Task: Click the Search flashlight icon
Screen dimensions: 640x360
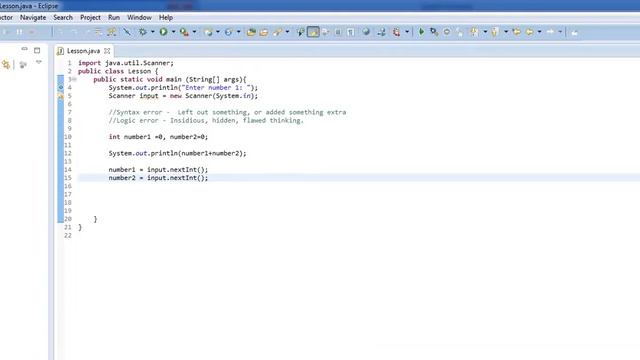Action: [278, 32]
